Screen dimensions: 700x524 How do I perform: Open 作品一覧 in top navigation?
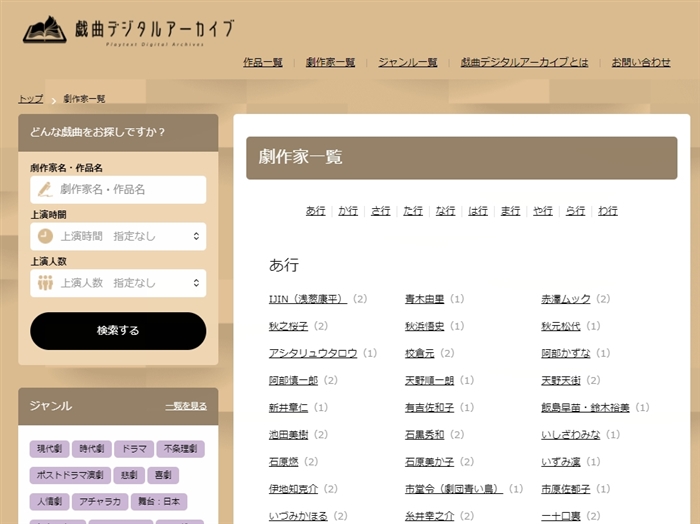pos(263,62)
